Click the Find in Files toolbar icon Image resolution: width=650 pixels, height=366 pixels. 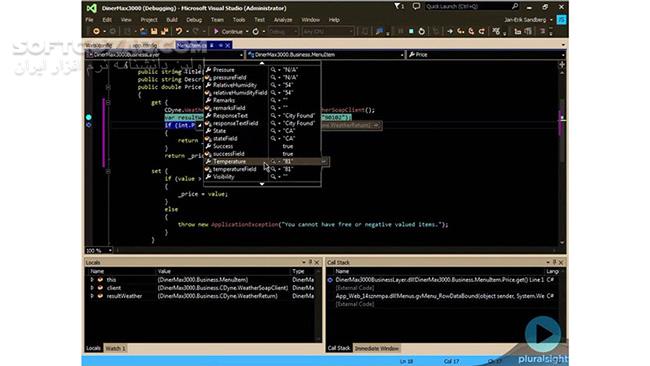tap(379, 32)
